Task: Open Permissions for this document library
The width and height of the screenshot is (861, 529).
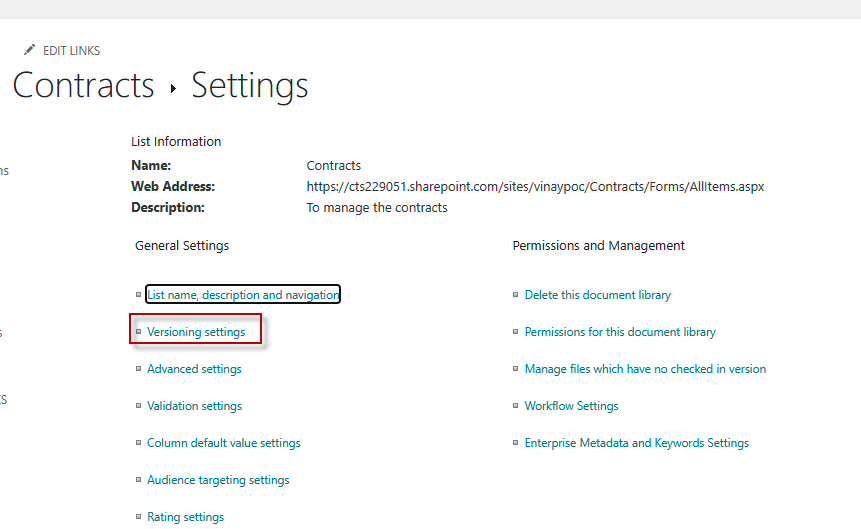Action: pyautogui.click(x=620, y=332)
